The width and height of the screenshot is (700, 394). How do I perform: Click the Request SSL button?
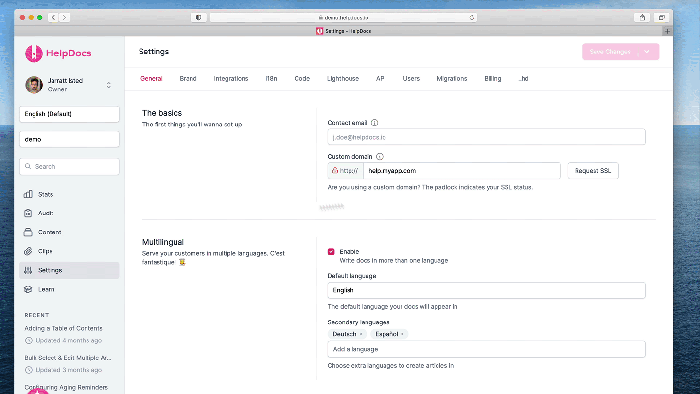(x=593, y=170)
